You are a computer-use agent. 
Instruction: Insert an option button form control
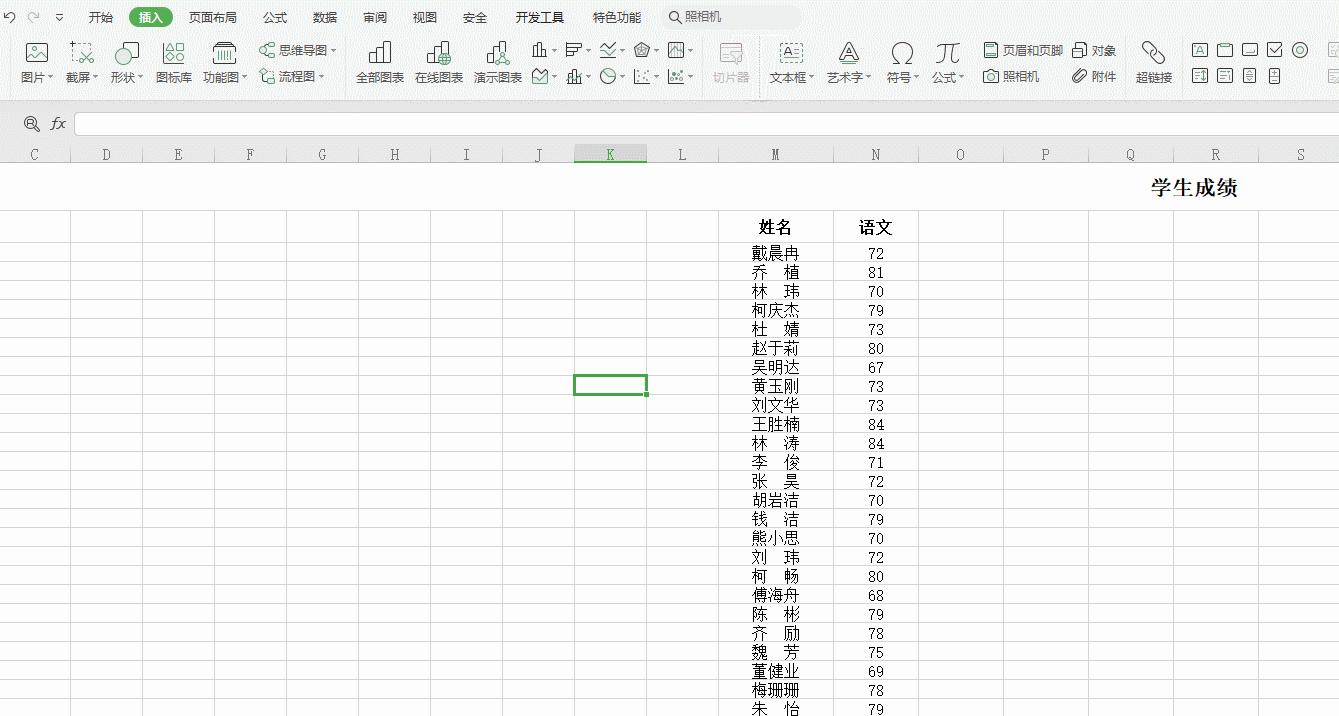point(1299,50)
